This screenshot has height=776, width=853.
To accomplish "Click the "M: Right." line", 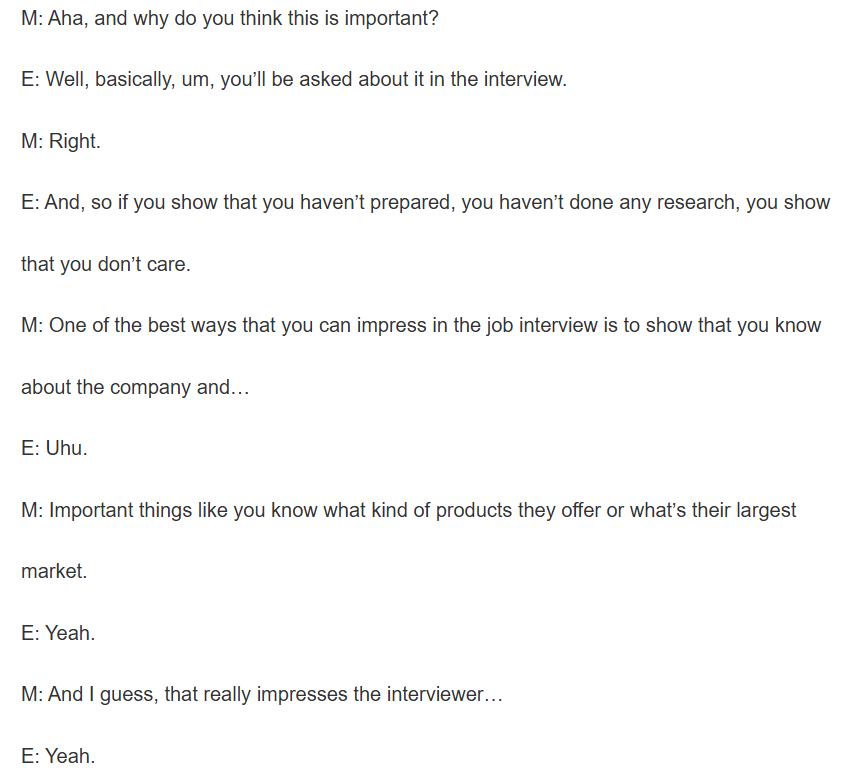I will pyautogui.click(x=61, y=142).
